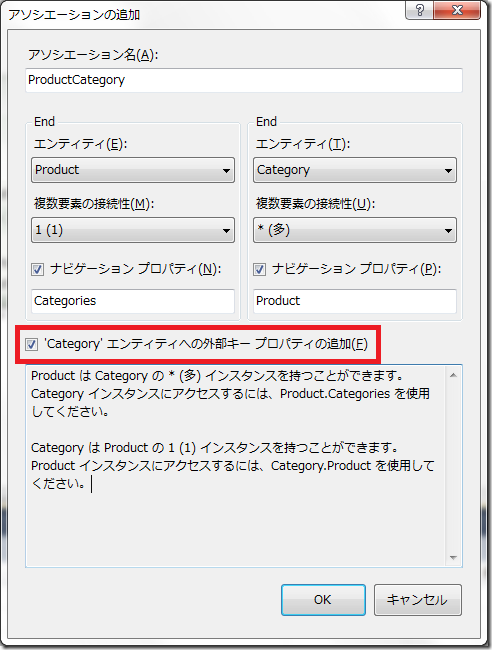Image resolution: width=492 pixels, height=650 pixels.
Task: Open the 1 (1) multiplicity dropdown
Action: point(133,230)
